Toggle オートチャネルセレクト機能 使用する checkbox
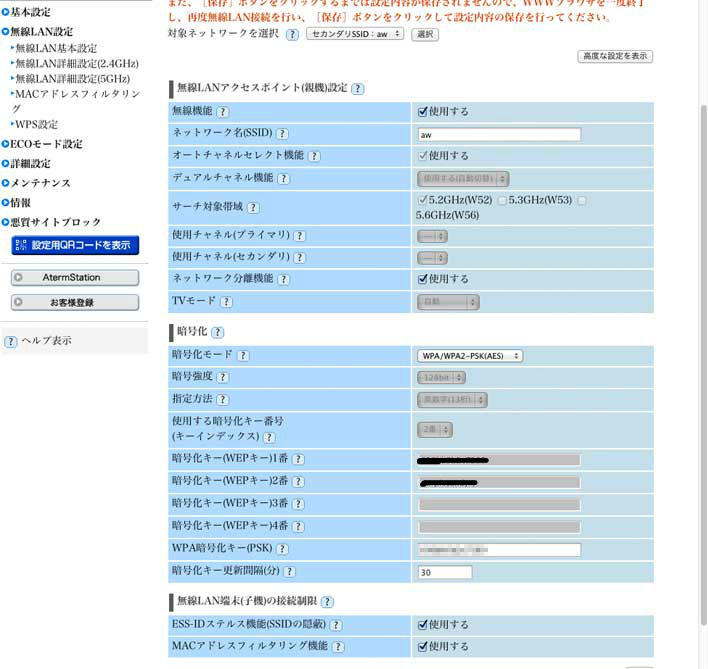 tap(423, 156)
